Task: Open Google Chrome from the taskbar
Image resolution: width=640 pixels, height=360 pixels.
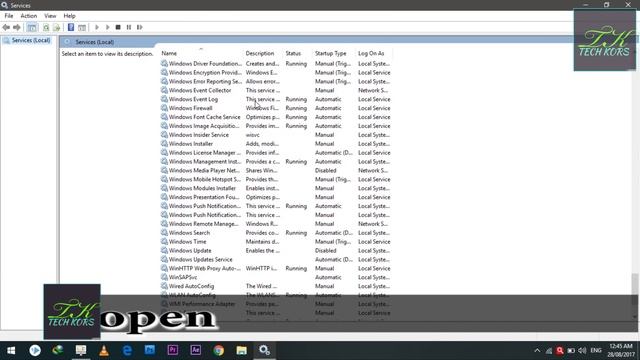Action: [218, 350]
